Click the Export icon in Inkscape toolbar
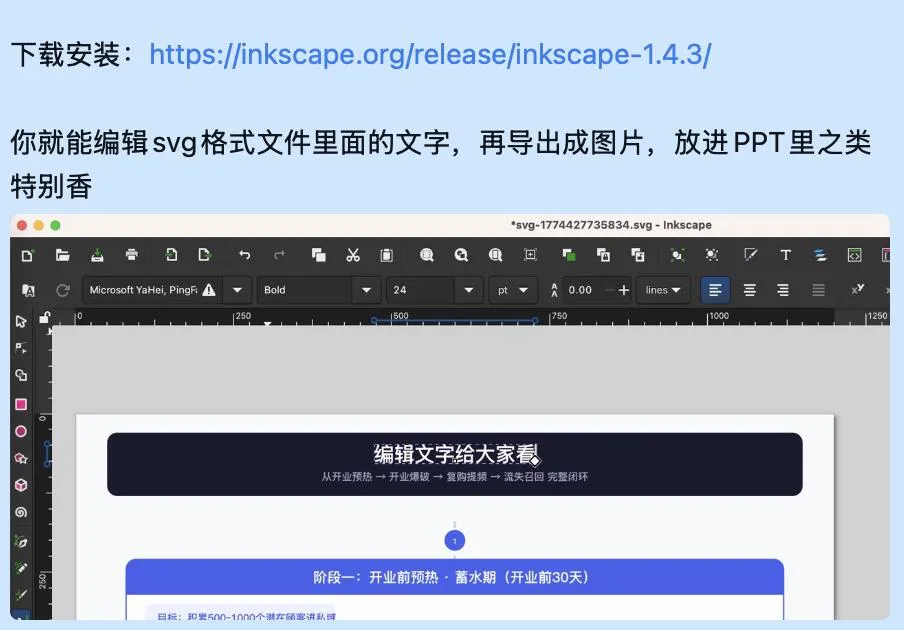This screenshot has width=904, height=630. 205,255
